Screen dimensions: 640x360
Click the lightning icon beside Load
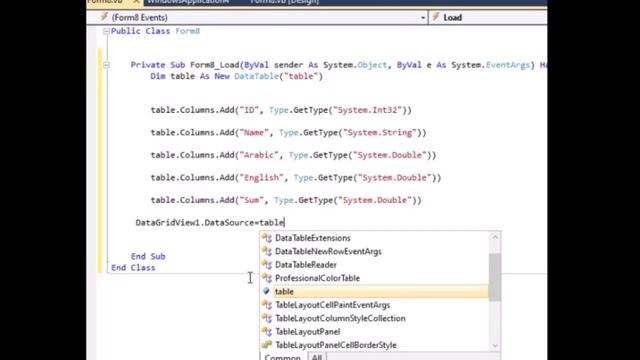coord(436,17)
